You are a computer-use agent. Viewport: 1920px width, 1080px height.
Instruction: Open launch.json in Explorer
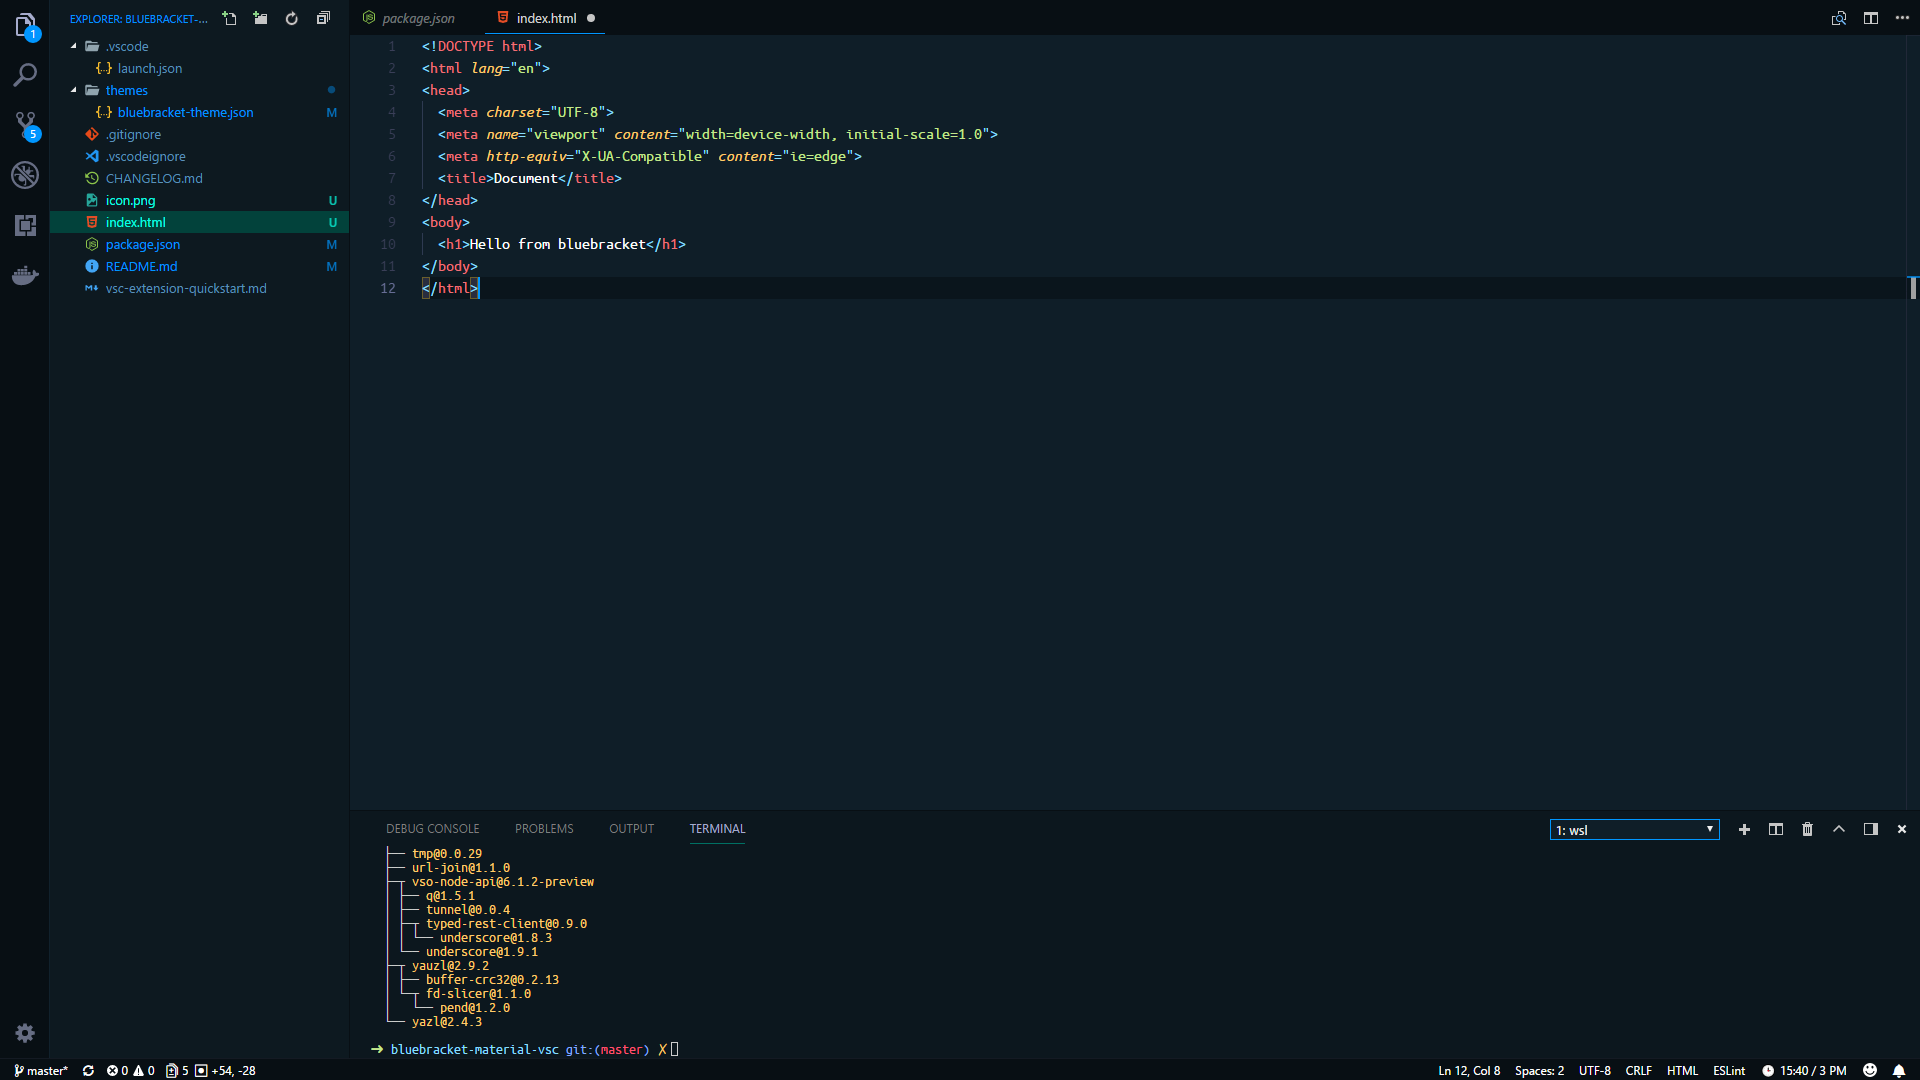point(199,68)
